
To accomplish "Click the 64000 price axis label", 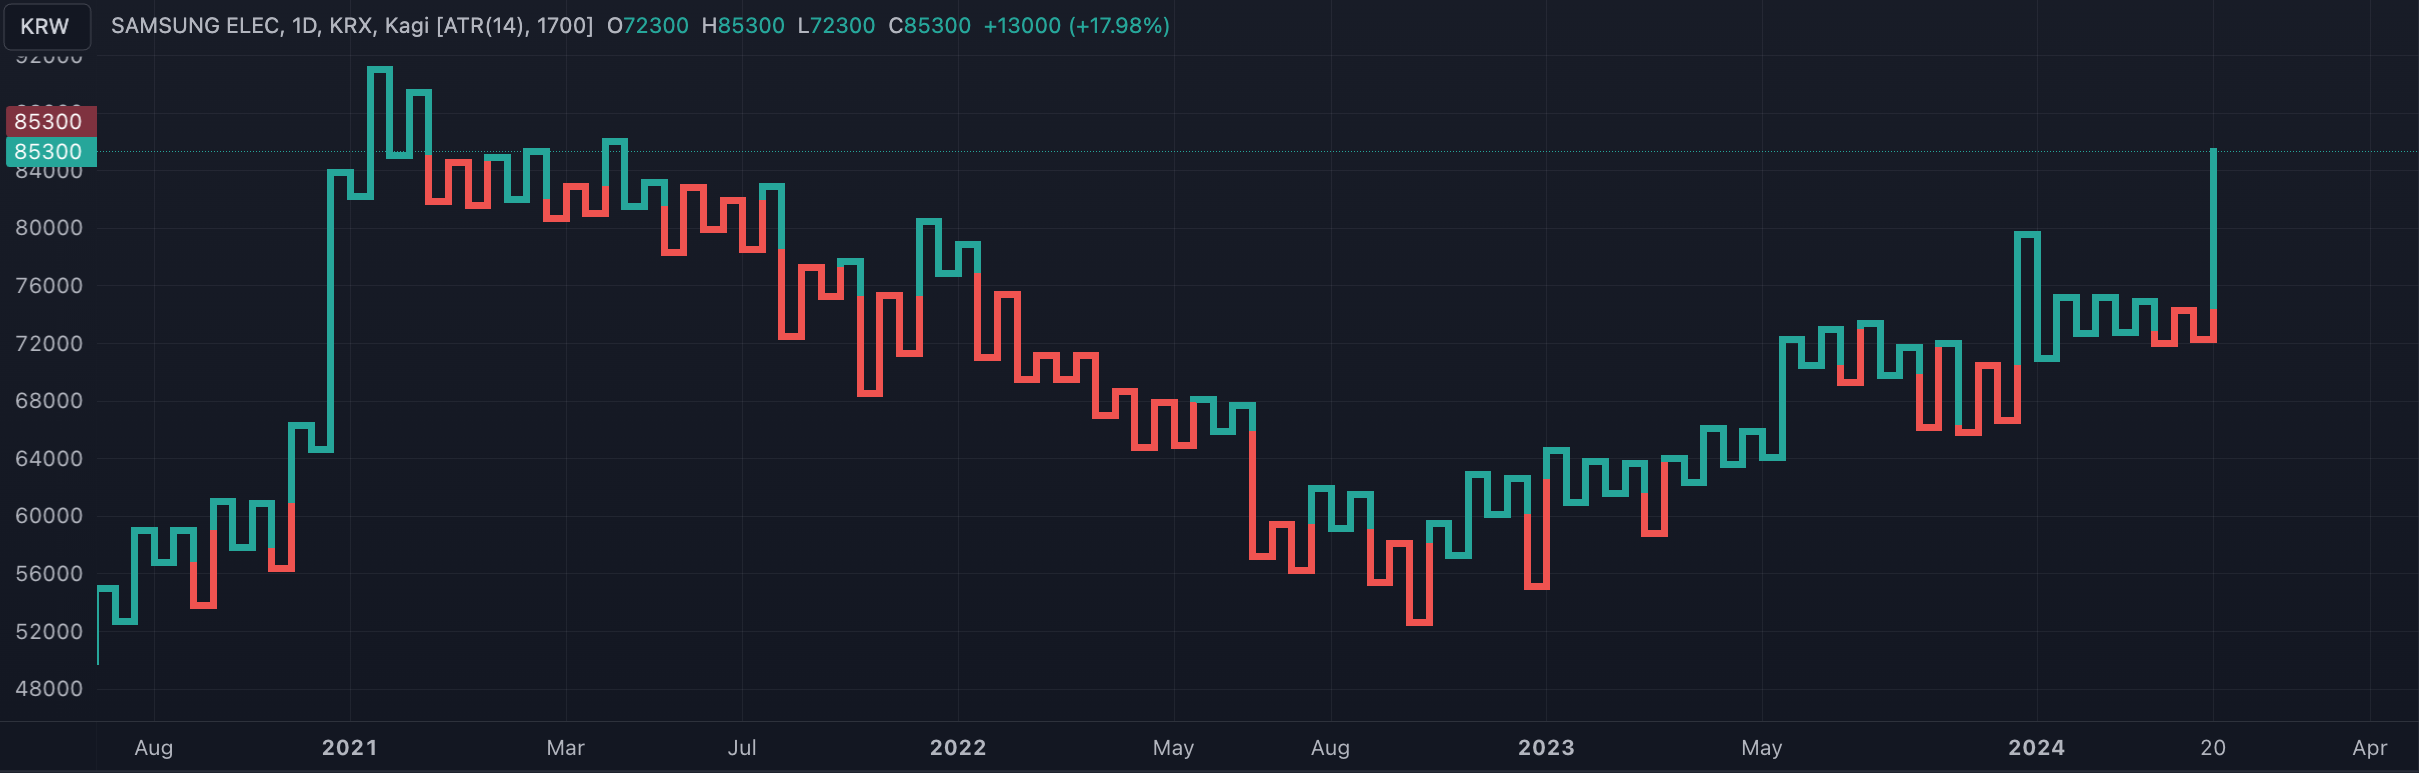I will point(49,459).
